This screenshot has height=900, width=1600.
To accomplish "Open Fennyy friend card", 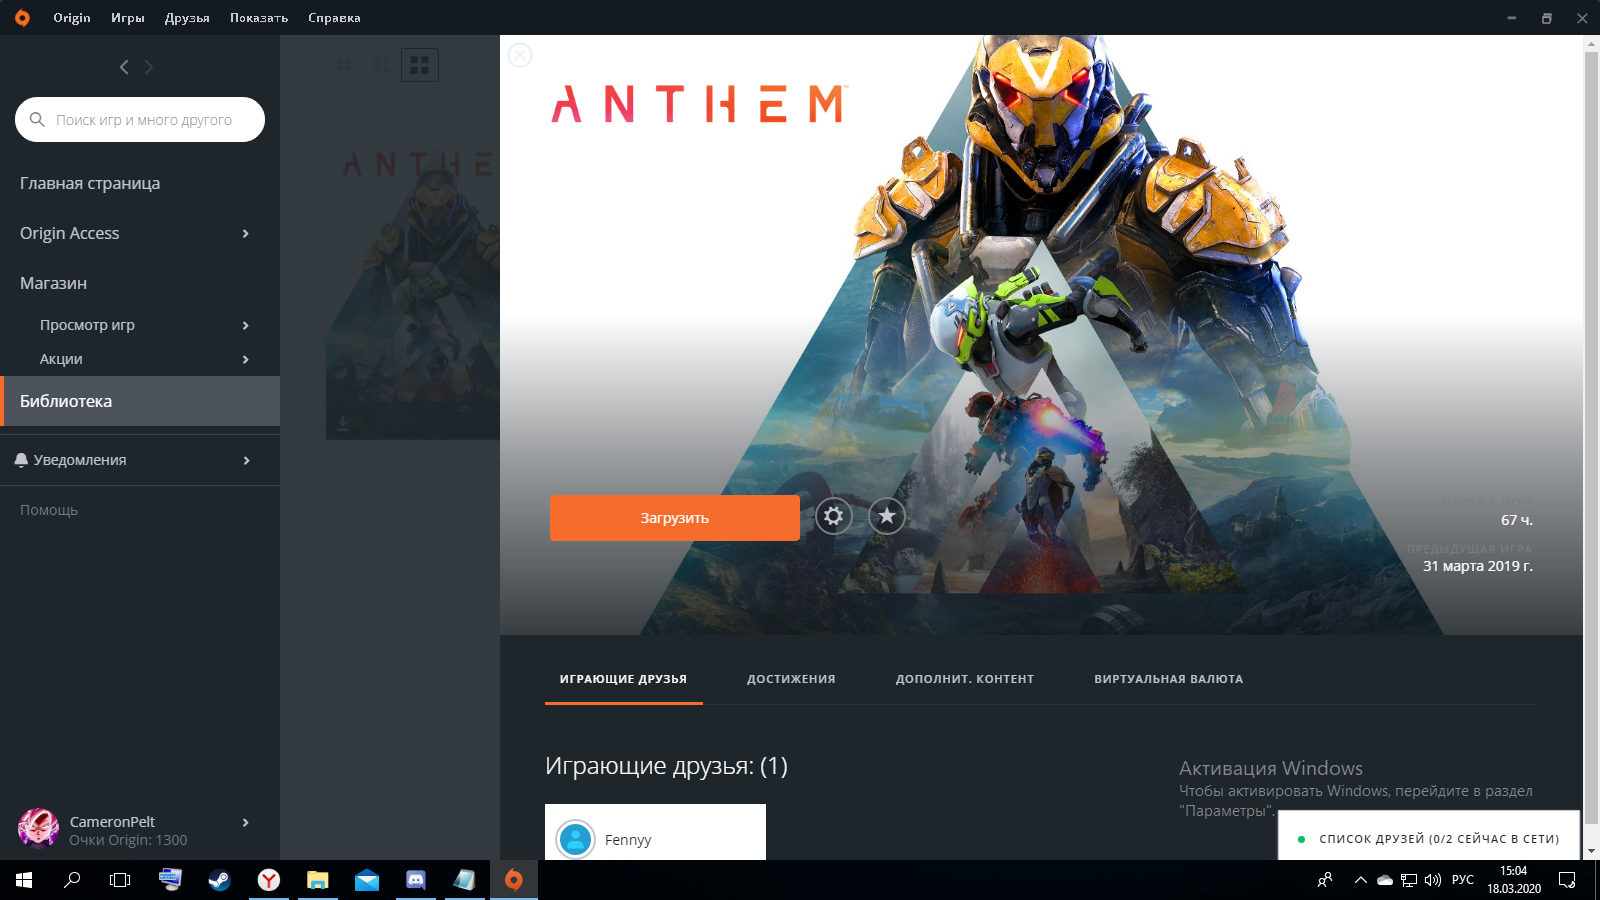I will pos(655,832).
